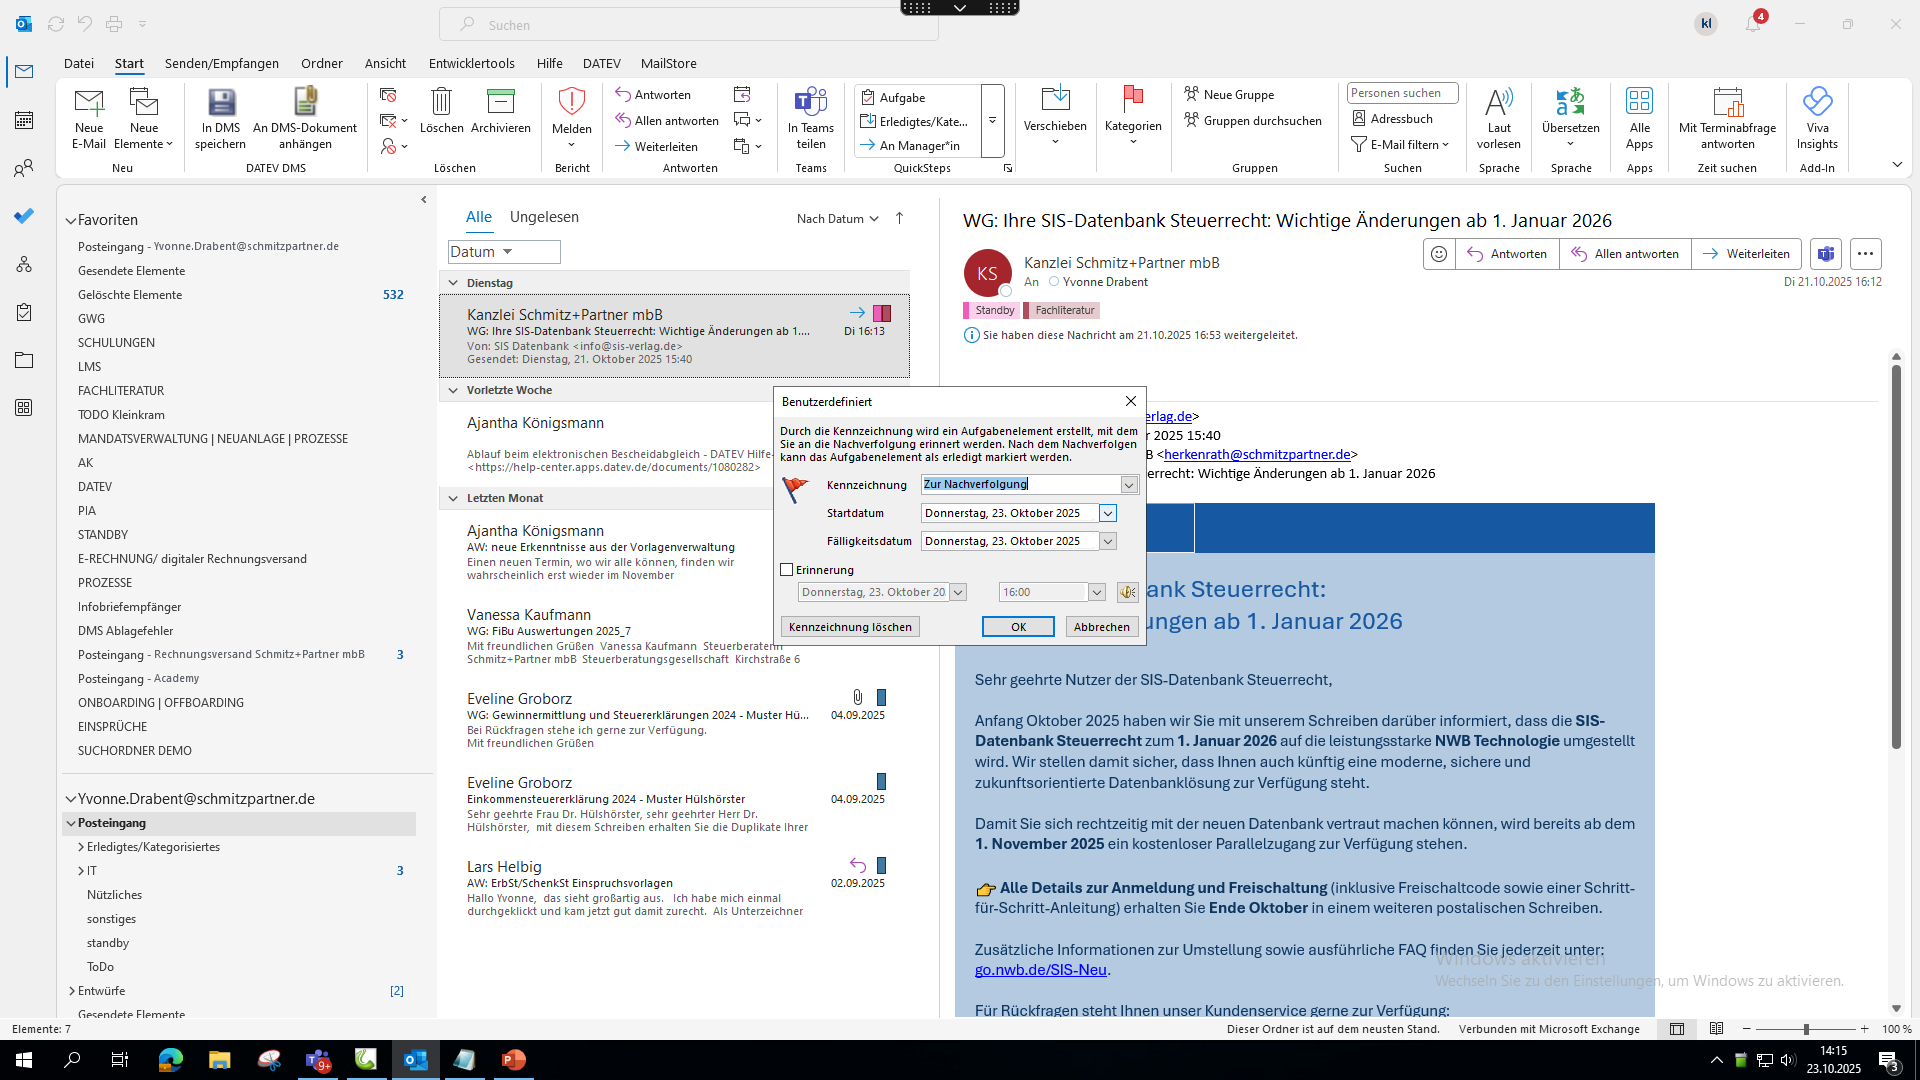Click the Laut vorlesen icon

[1499, 102]
